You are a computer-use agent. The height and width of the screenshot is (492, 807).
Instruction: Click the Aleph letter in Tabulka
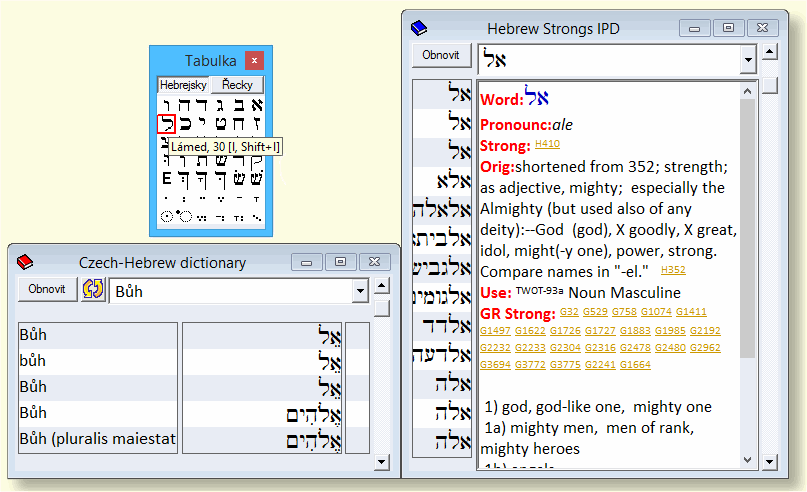coord(255,104)
